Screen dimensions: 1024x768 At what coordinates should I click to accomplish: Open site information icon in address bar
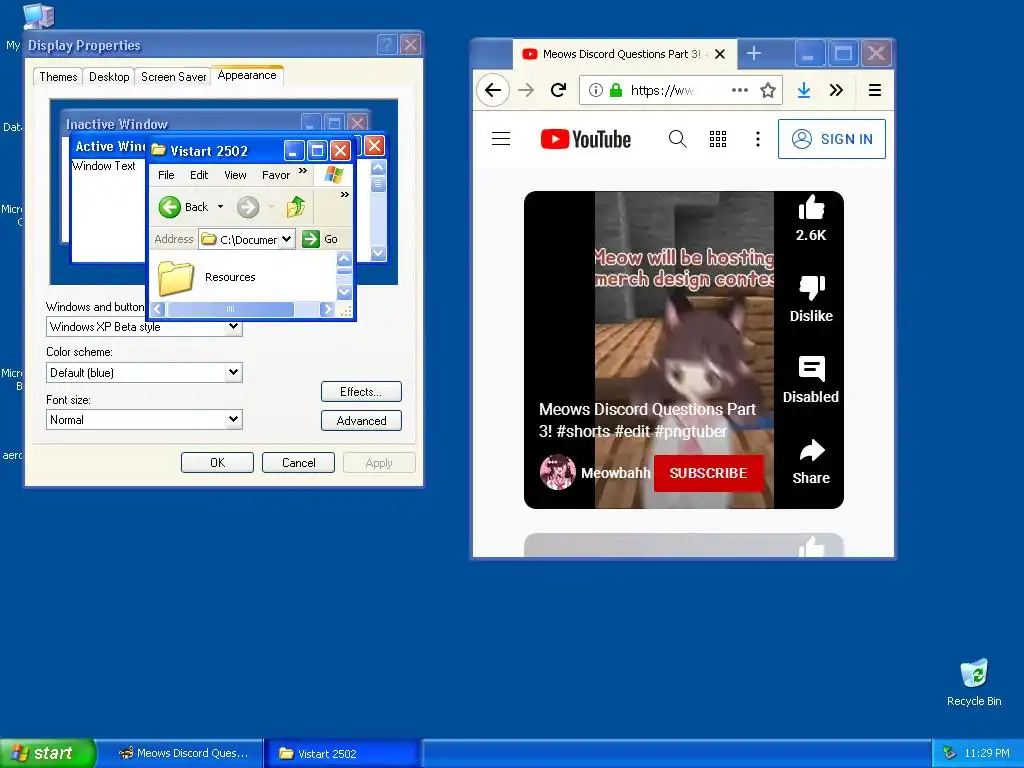pyautogui.click(x=595, y=90)
